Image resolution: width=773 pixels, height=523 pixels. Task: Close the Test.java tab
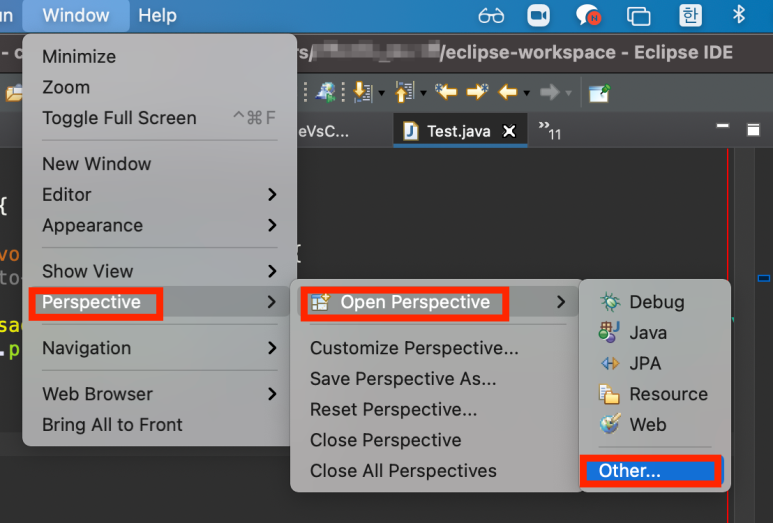click(x=509, y=131)
